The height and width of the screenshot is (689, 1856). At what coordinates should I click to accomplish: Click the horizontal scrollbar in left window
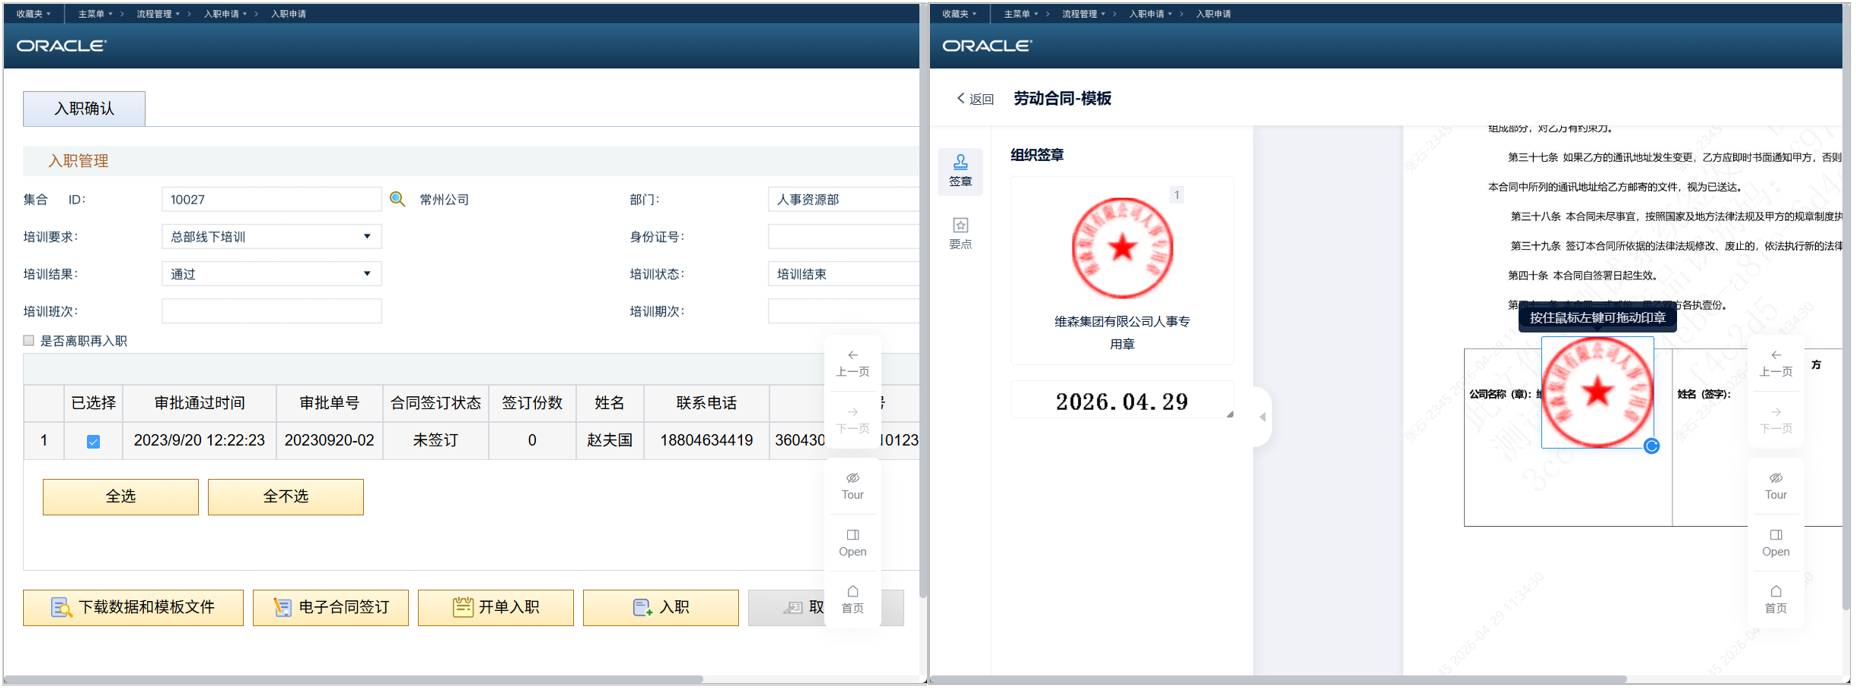coord(400,679)
